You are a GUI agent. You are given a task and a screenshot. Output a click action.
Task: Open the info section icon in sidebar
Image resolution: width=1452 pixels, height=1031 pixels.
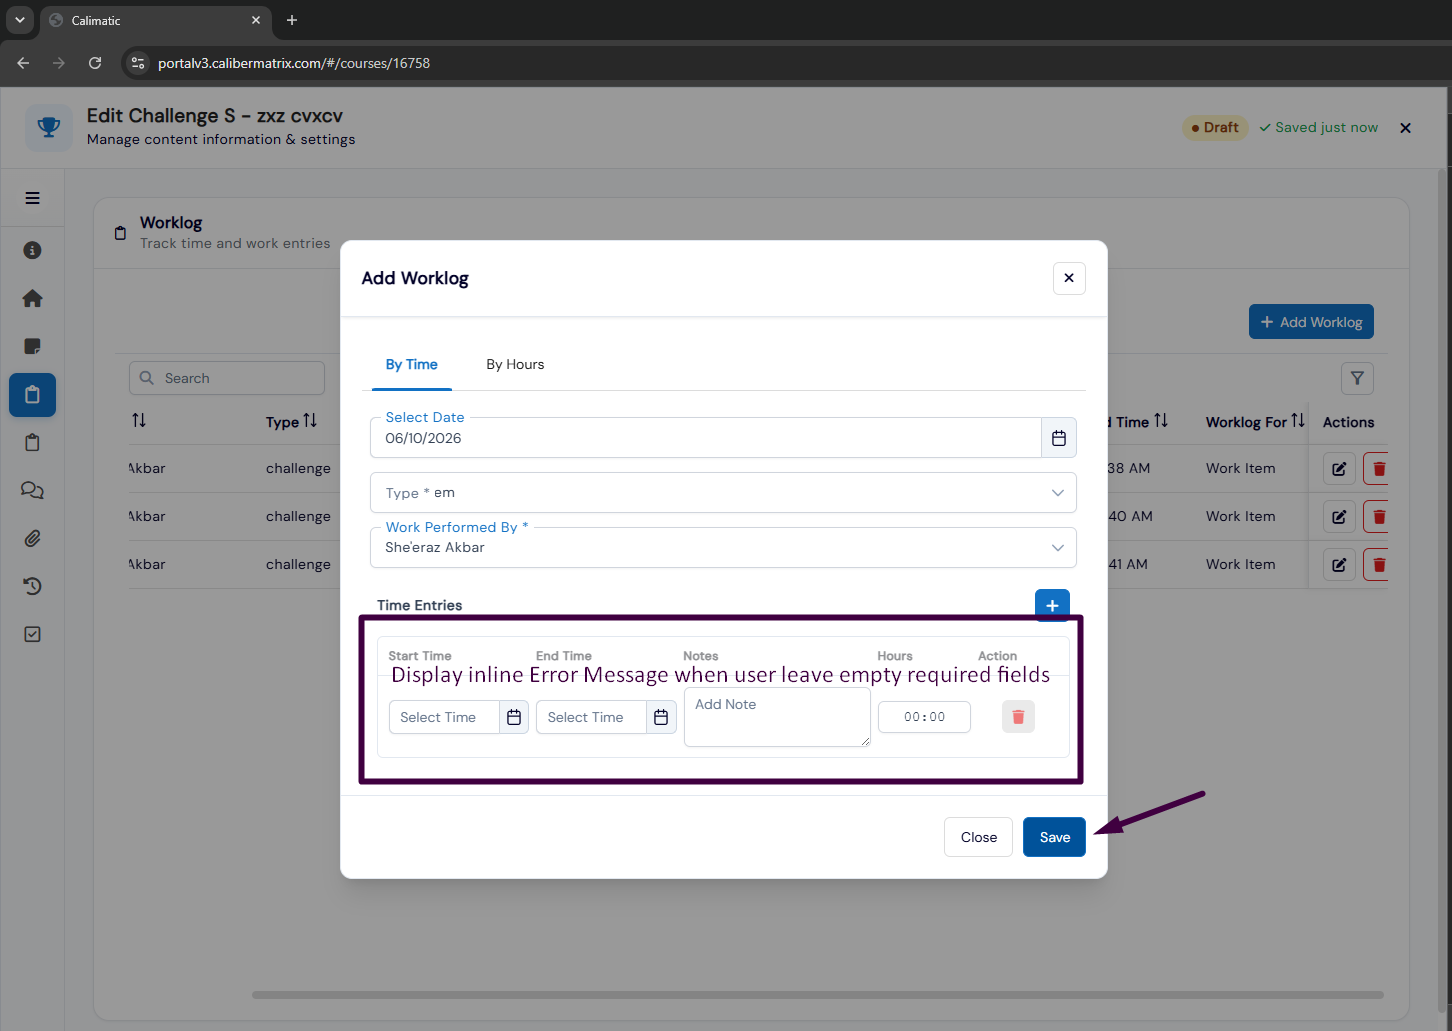click(x=32, y=250)
